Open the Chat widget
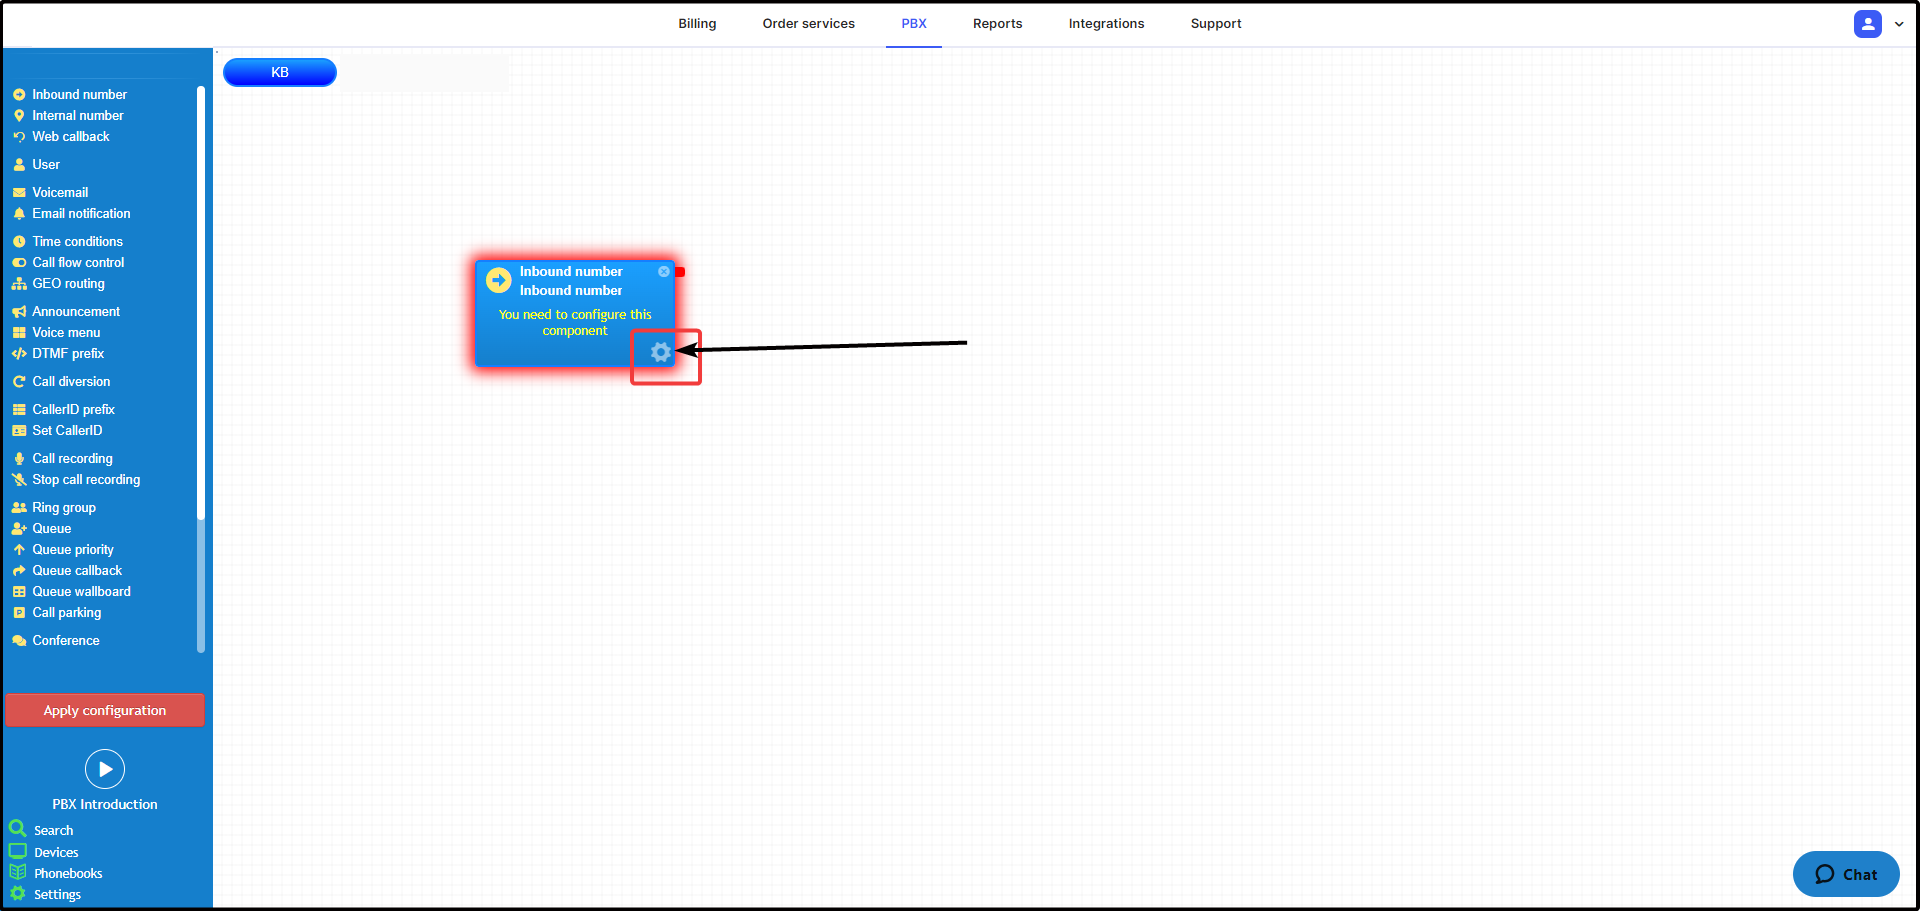Viewport: 1920px width, 911px height. [x=1845, y=874]
